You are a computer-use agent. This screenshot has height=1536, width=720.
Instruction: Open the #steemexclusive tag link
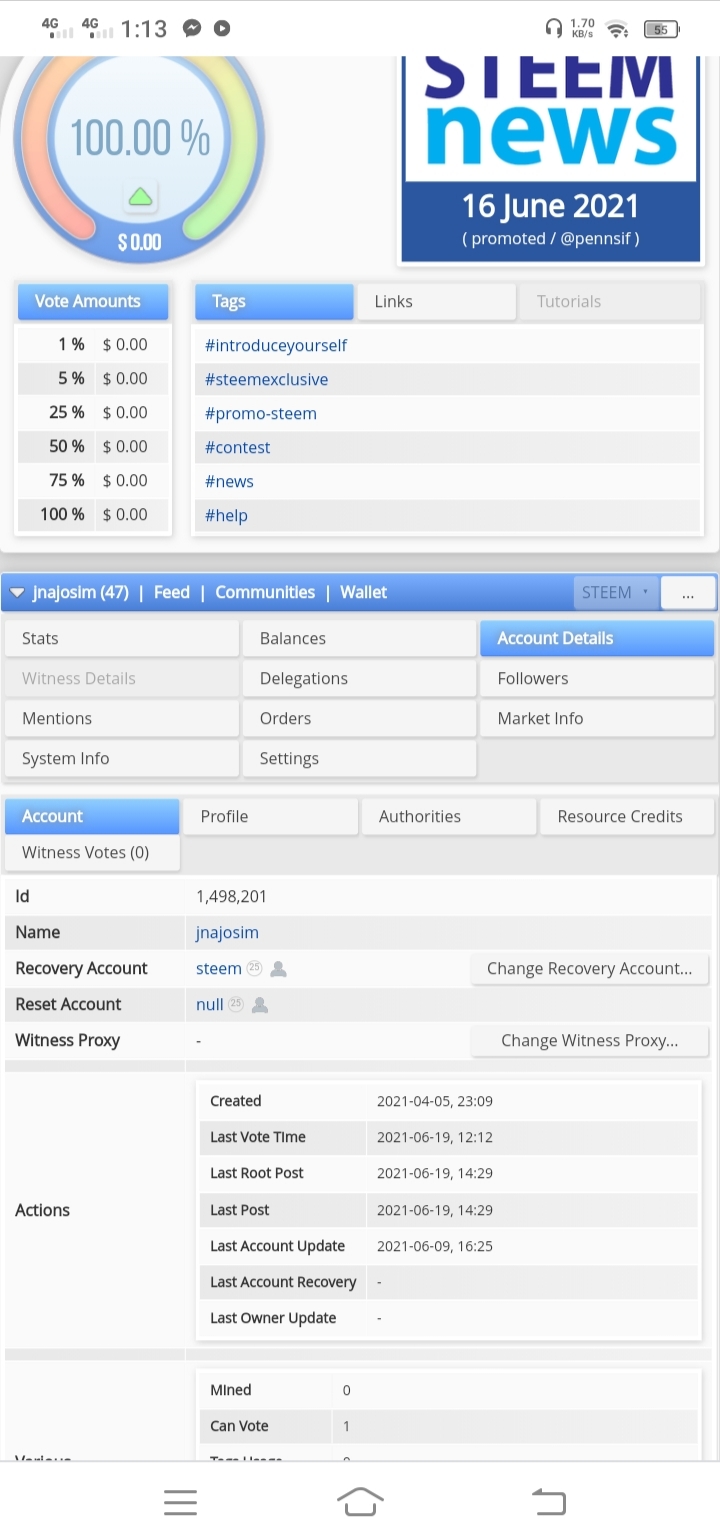266,379
